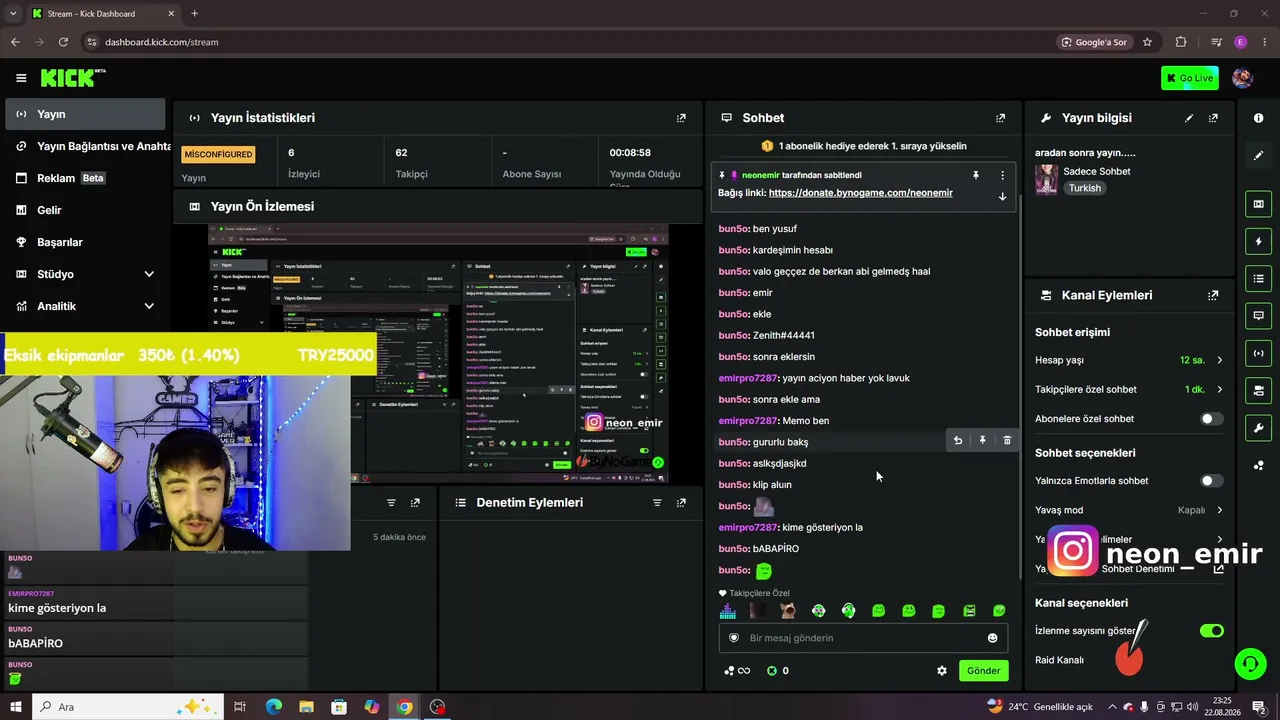The width and height of the screenshot is (1280, 720).
Task: Pop out the Yayın bilgisi panel
Action: [1213, 118]
